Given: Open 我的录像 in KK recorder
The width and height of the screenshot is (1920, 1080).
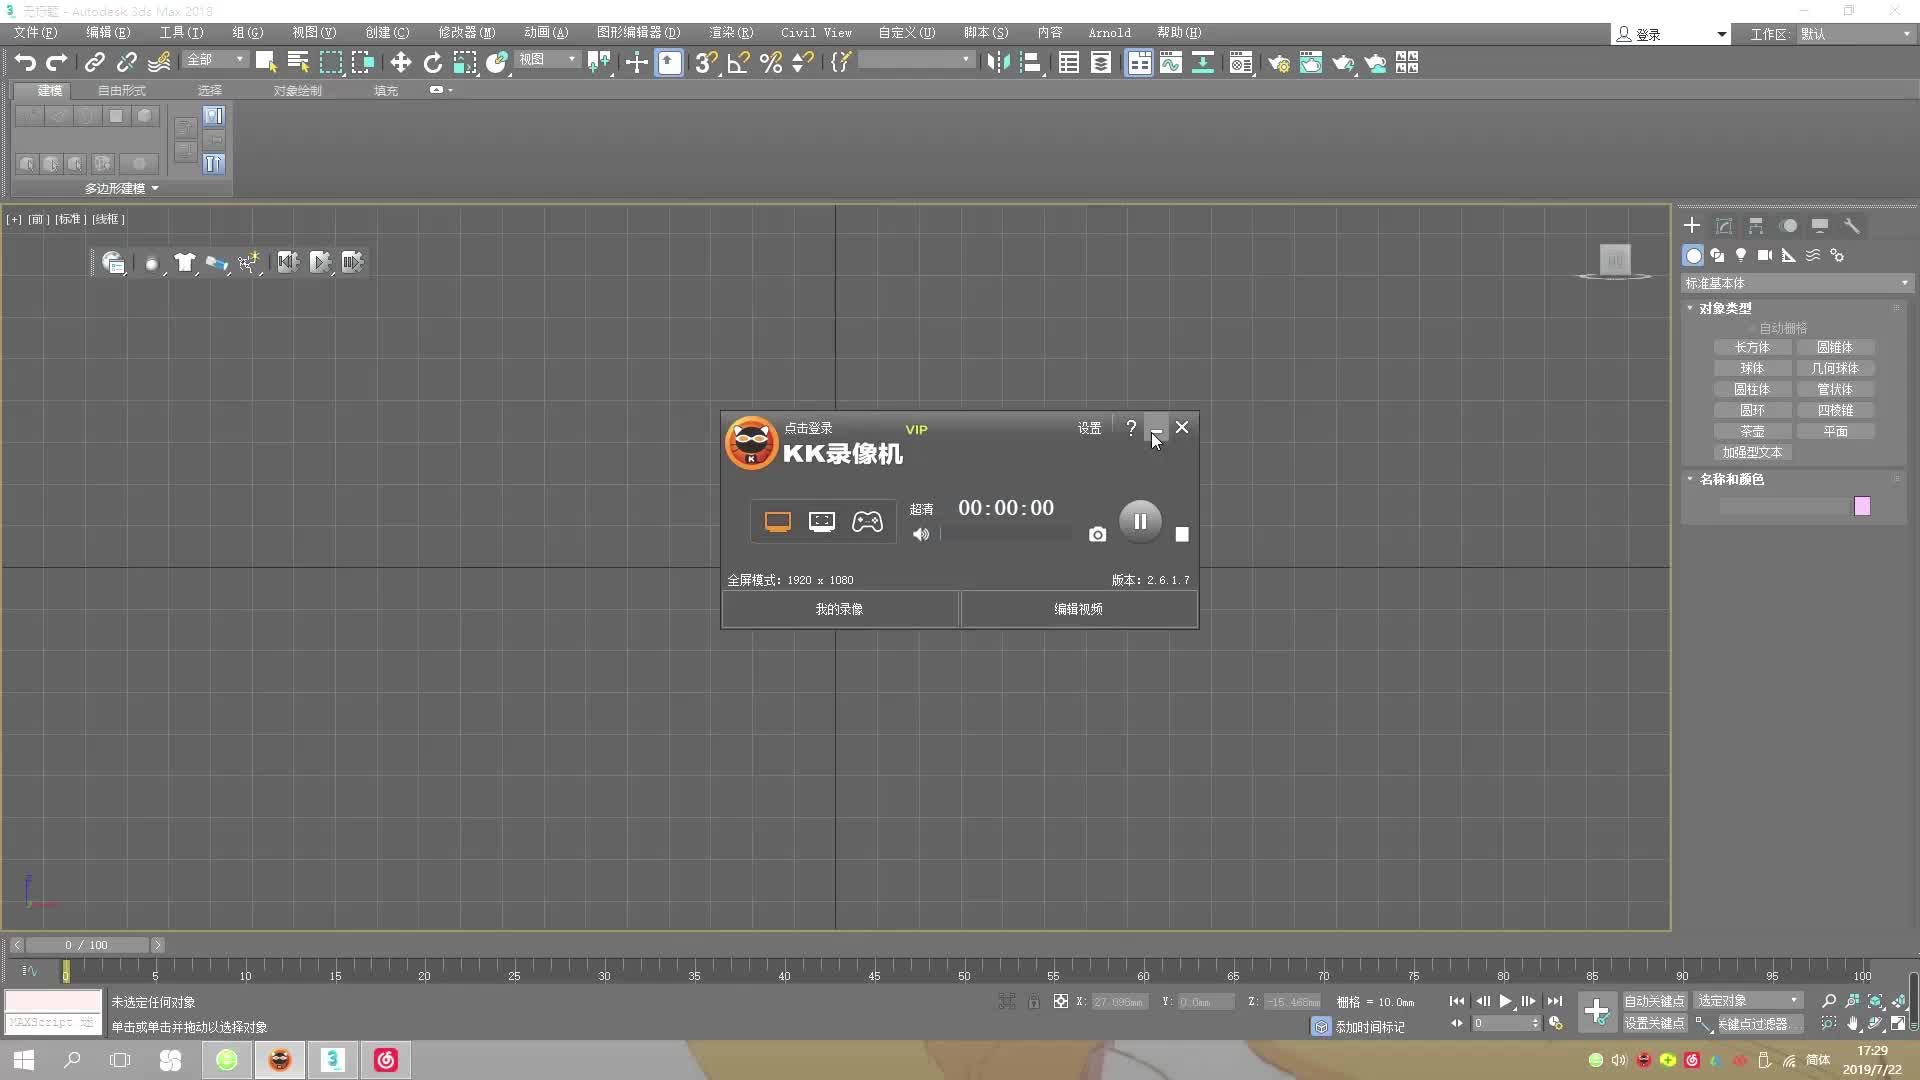Looking at the screenshot, I should coord(839,609).
